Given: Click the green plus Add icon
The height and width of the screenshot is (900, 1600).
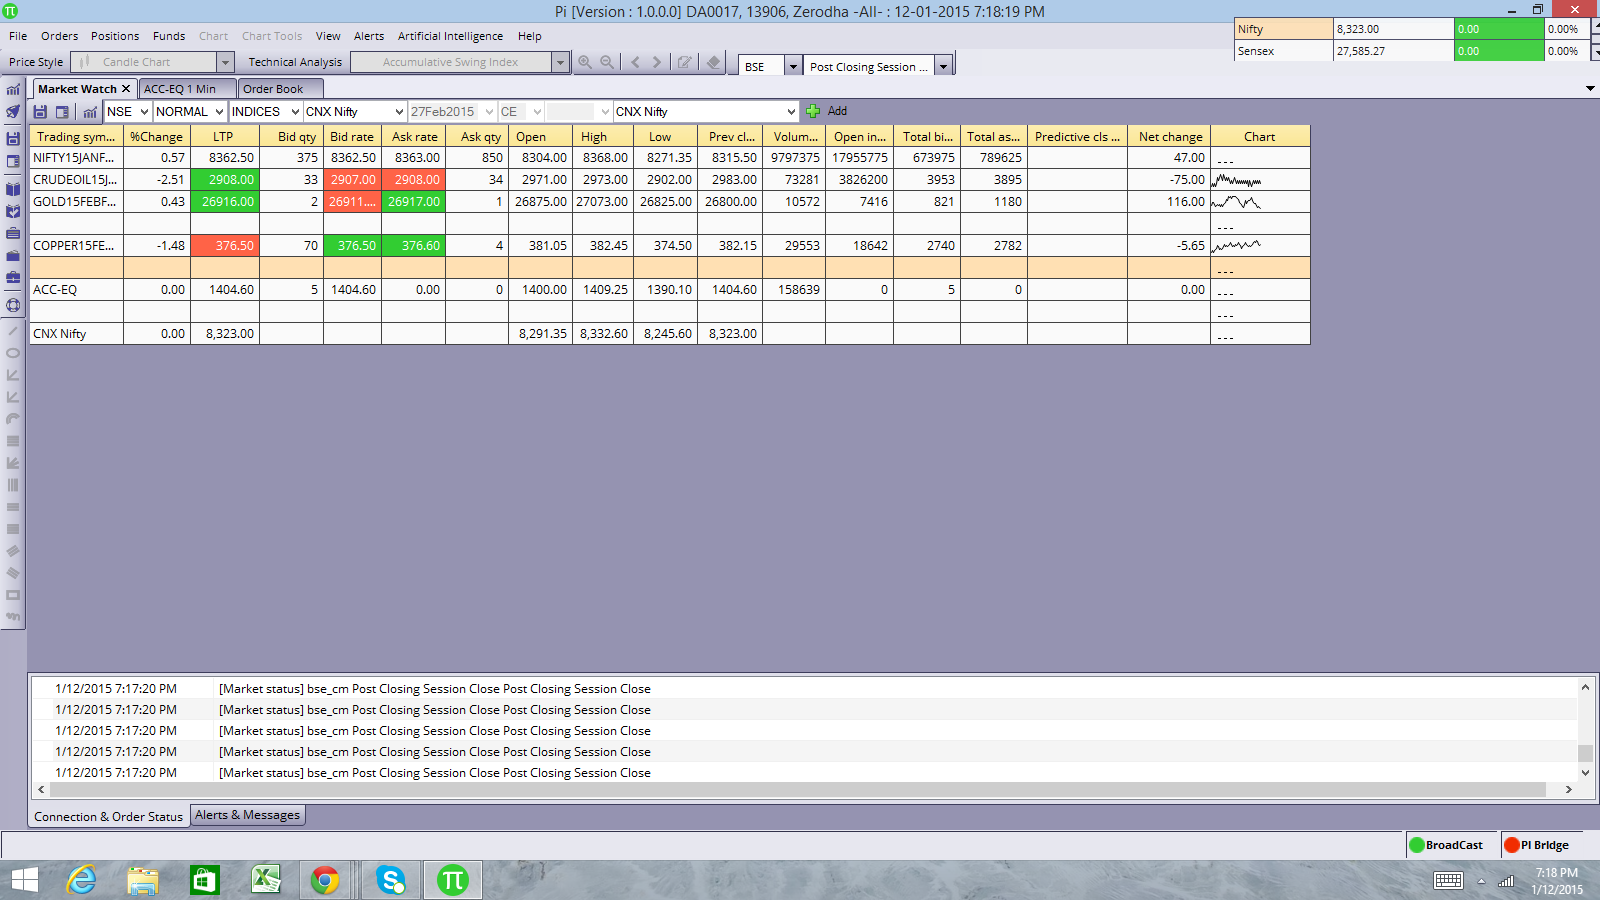Looking at the screenshot, I should 813,111.
